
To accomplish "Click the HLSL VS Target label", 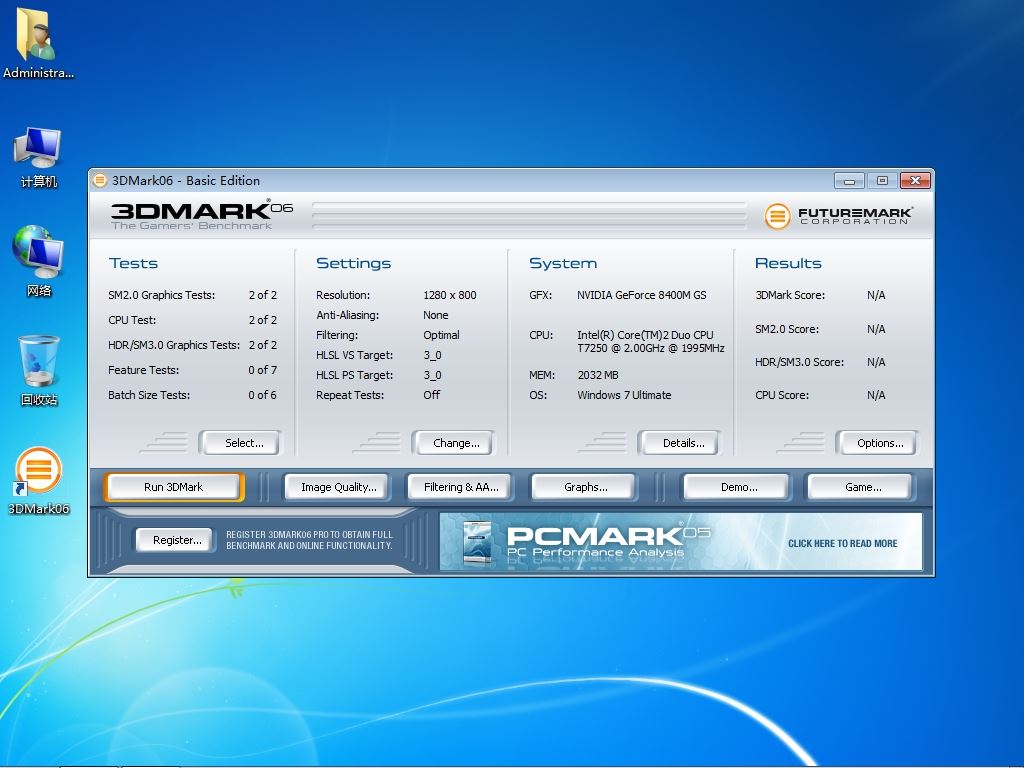I will (x=355, y=355).
